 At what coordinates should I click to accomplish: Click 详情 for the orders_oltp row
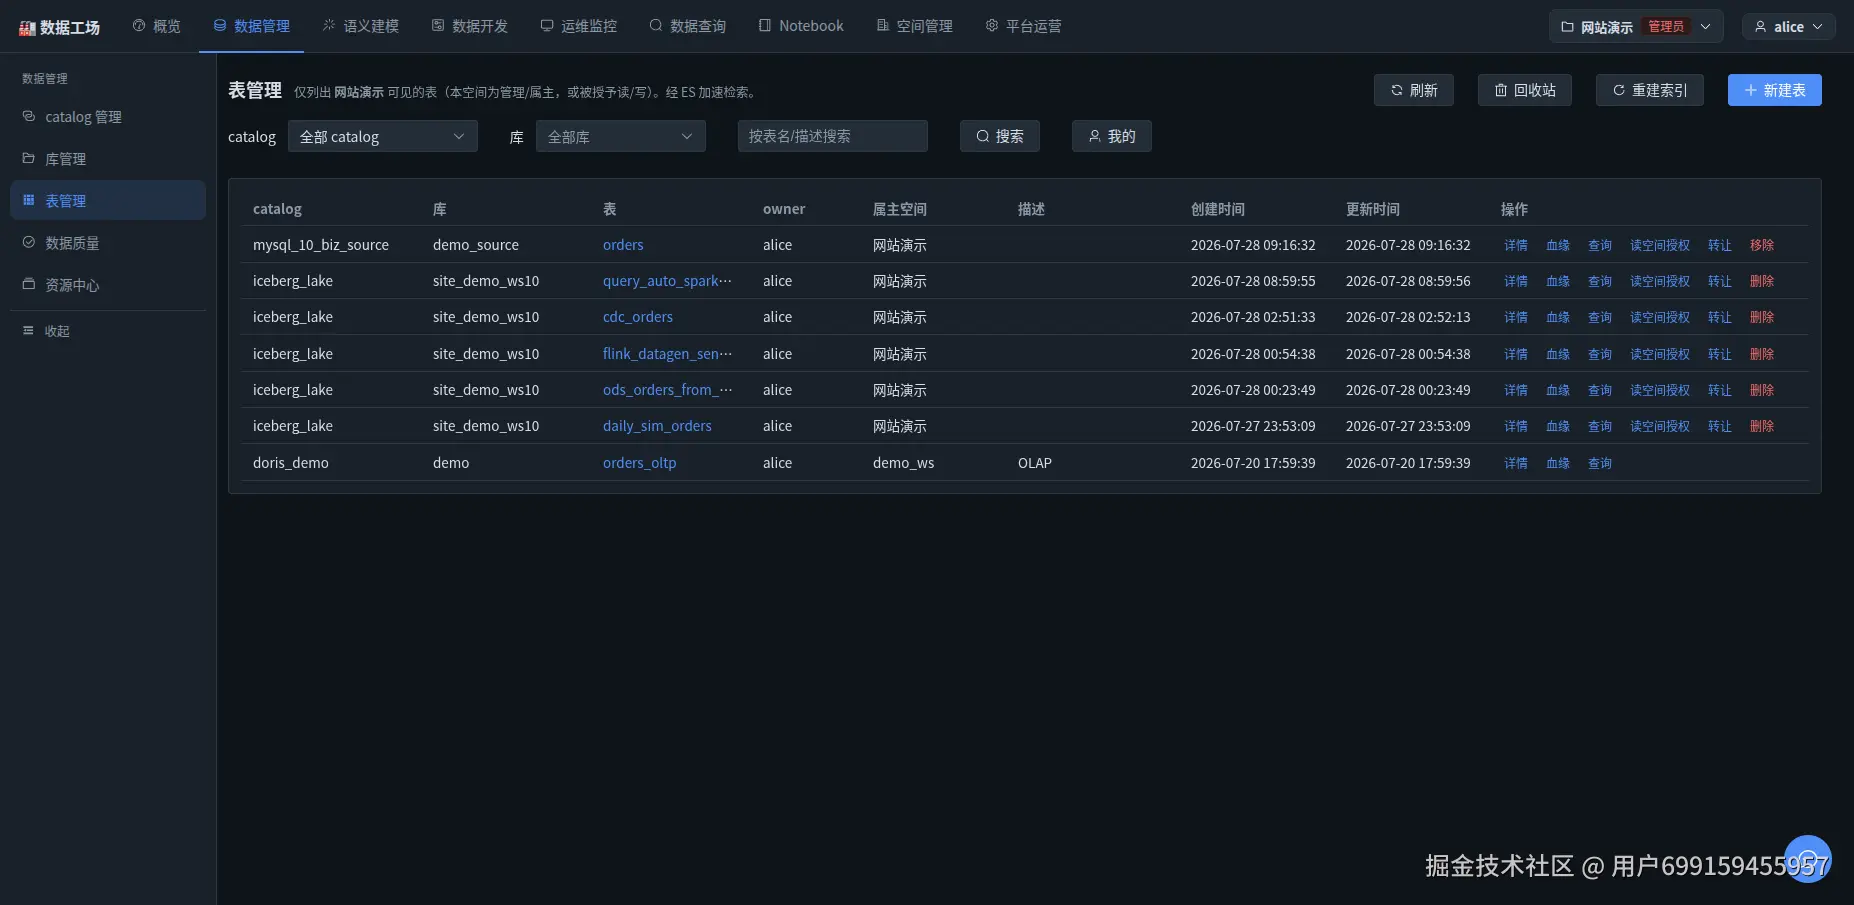tap(1516, 463)
